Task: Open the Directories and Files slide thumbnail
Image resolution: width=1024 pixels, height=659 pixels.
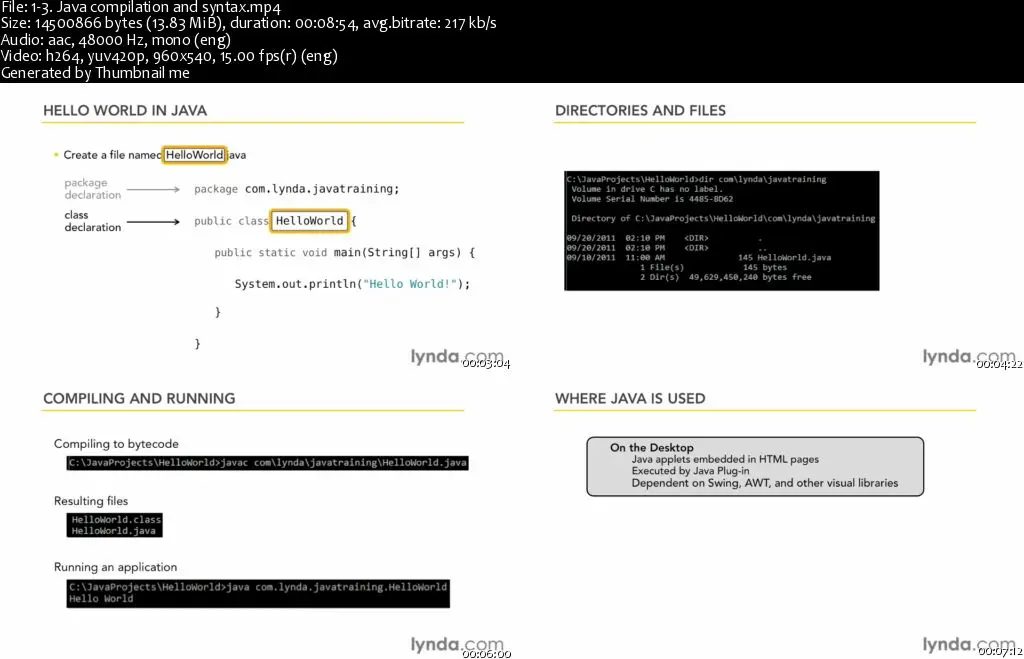Action: (x=768, y=227)
